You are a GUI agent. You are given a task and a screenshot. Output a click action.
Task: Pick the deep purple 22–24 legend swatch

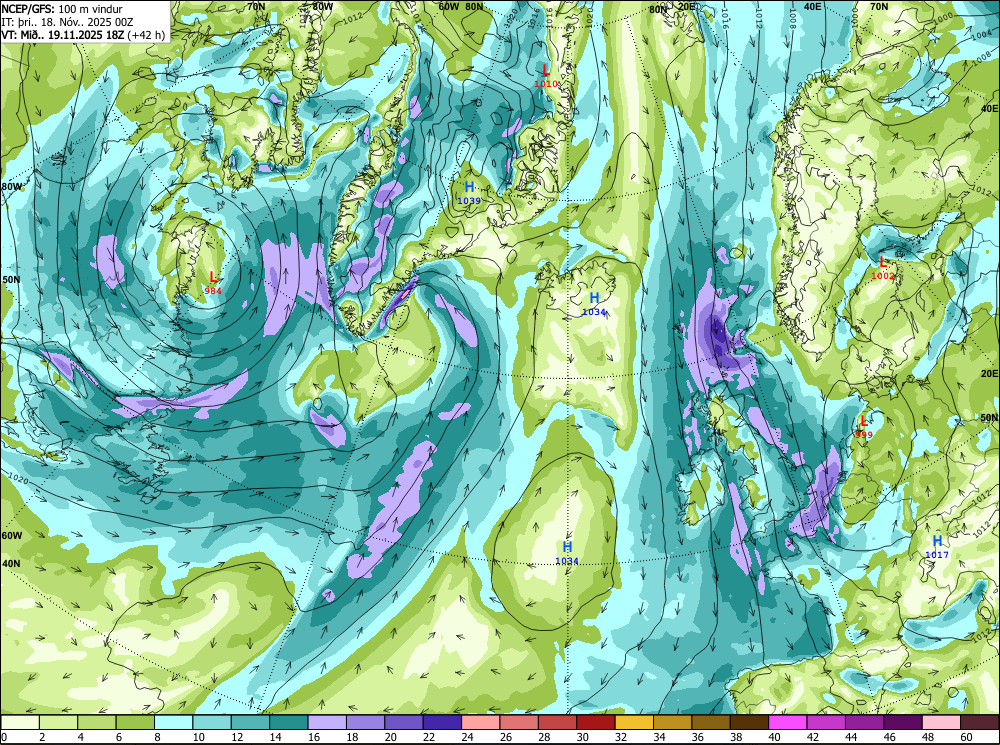(443, 722)
